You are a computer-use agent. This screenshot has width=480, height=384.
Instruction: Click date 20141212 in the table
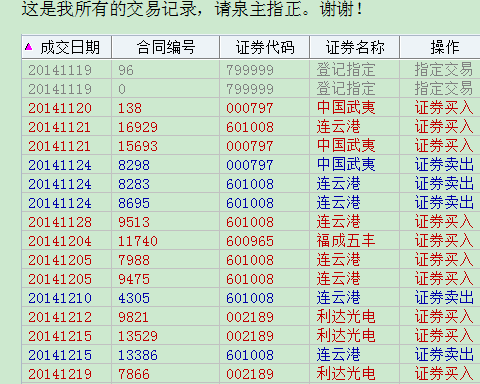[x=60, y=317]
